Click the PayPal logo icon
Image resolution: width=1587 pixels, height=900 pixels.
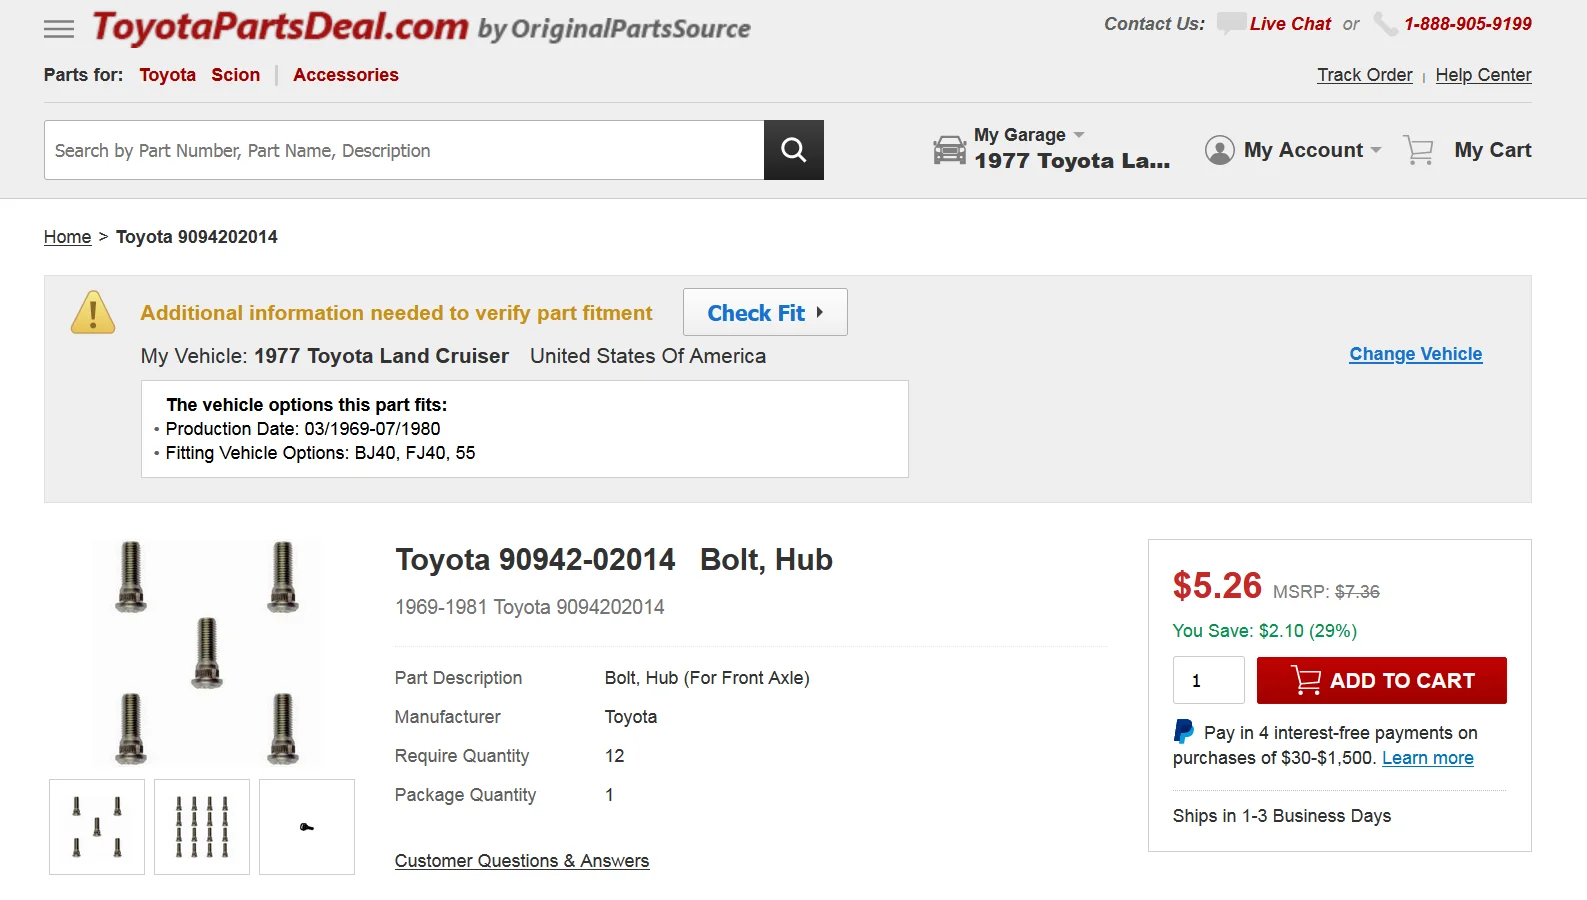(x=1184, y=732)
